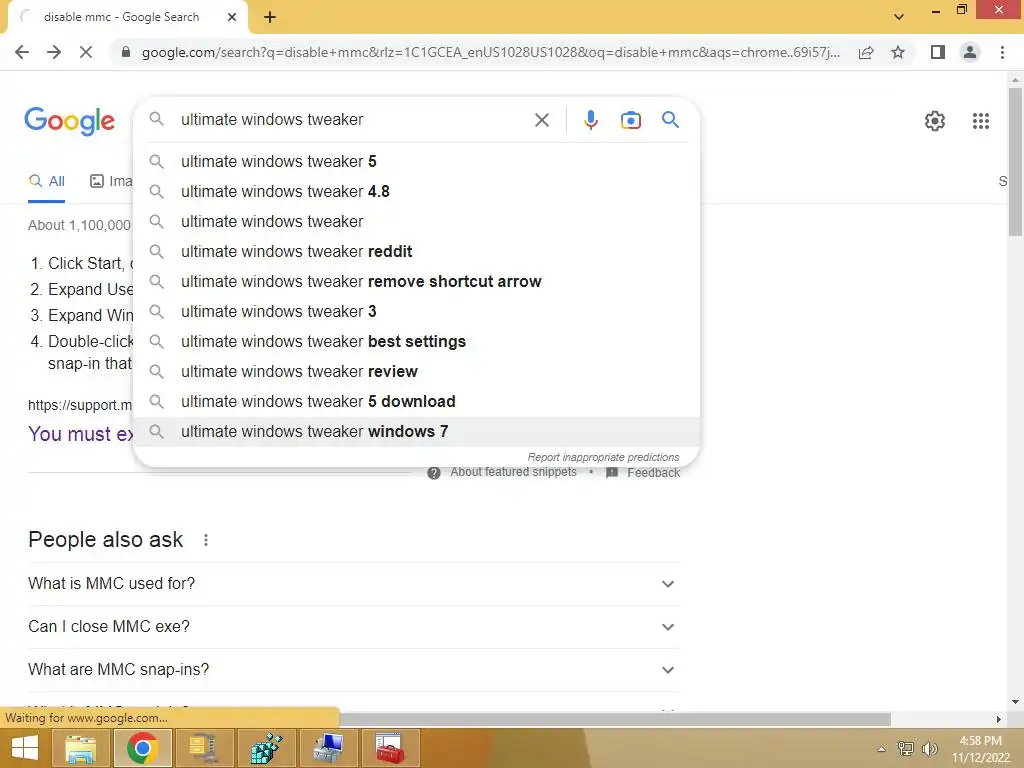Click the horizontal page scrollbar
The width and height of the screenshot is (1024, 768).
(x=614, y=719)
